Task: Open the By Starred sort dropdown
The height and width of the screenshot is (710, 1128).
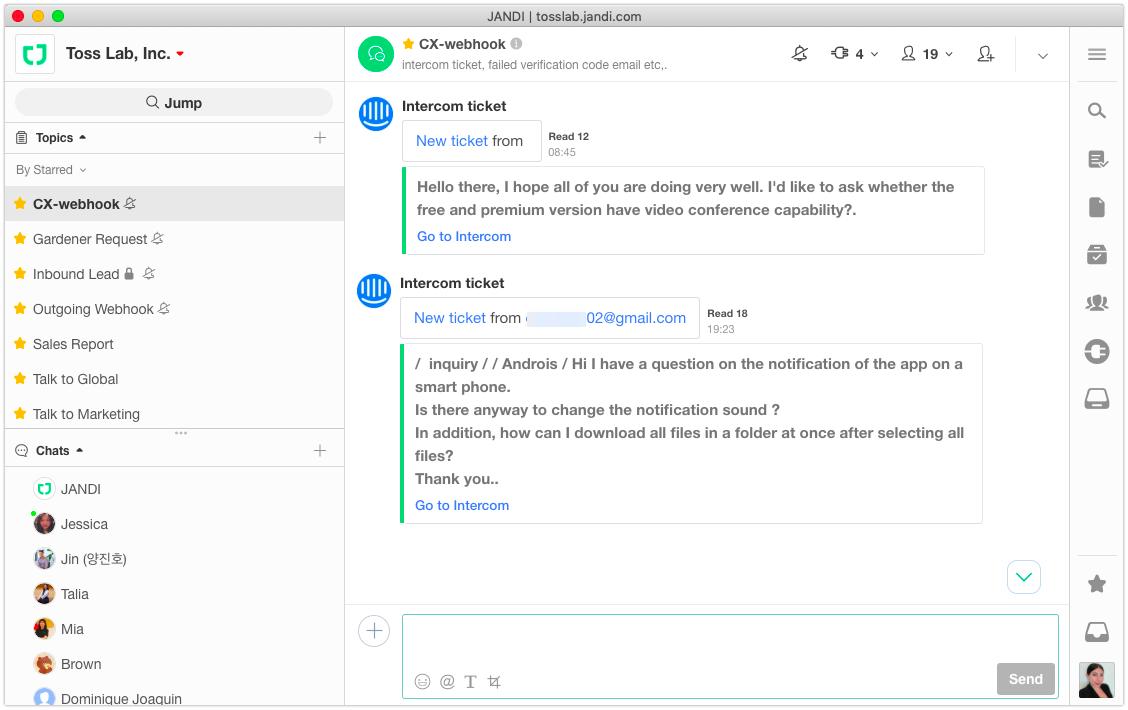Action: point(51,170)
